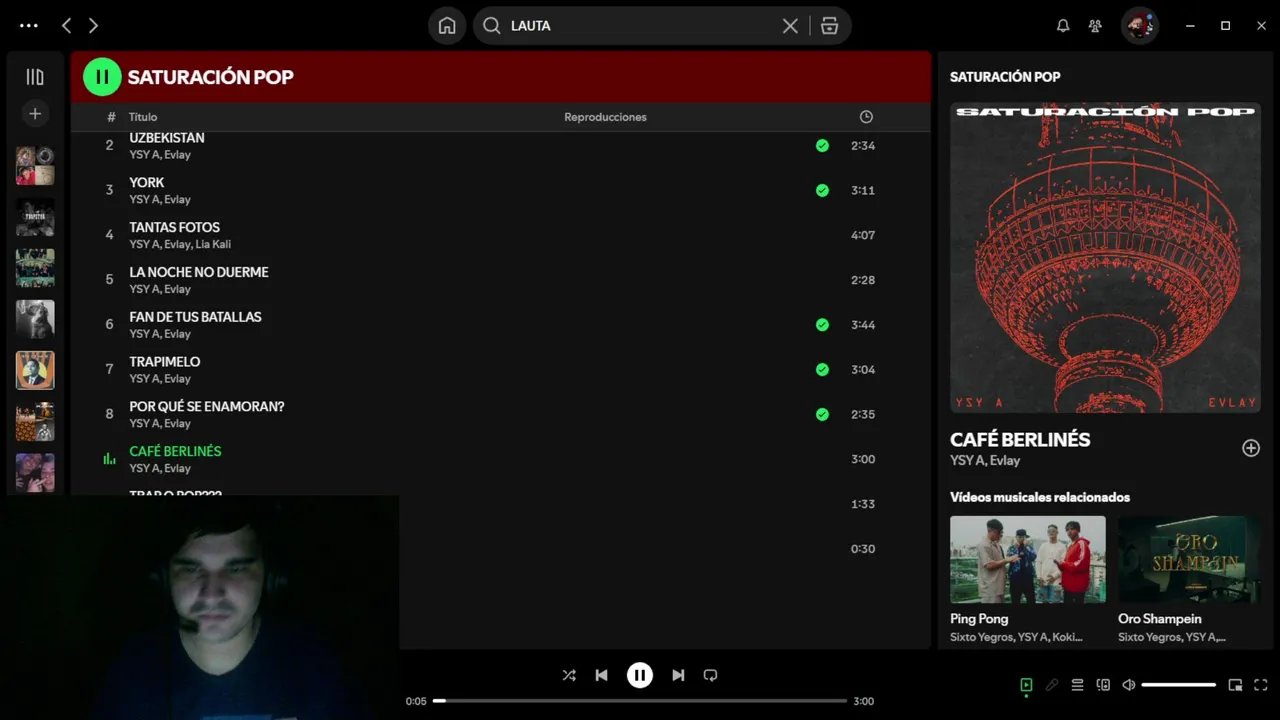Go forward with the right arrow
This screenshot has width=1280, height=720.
[x=93, y=26]
